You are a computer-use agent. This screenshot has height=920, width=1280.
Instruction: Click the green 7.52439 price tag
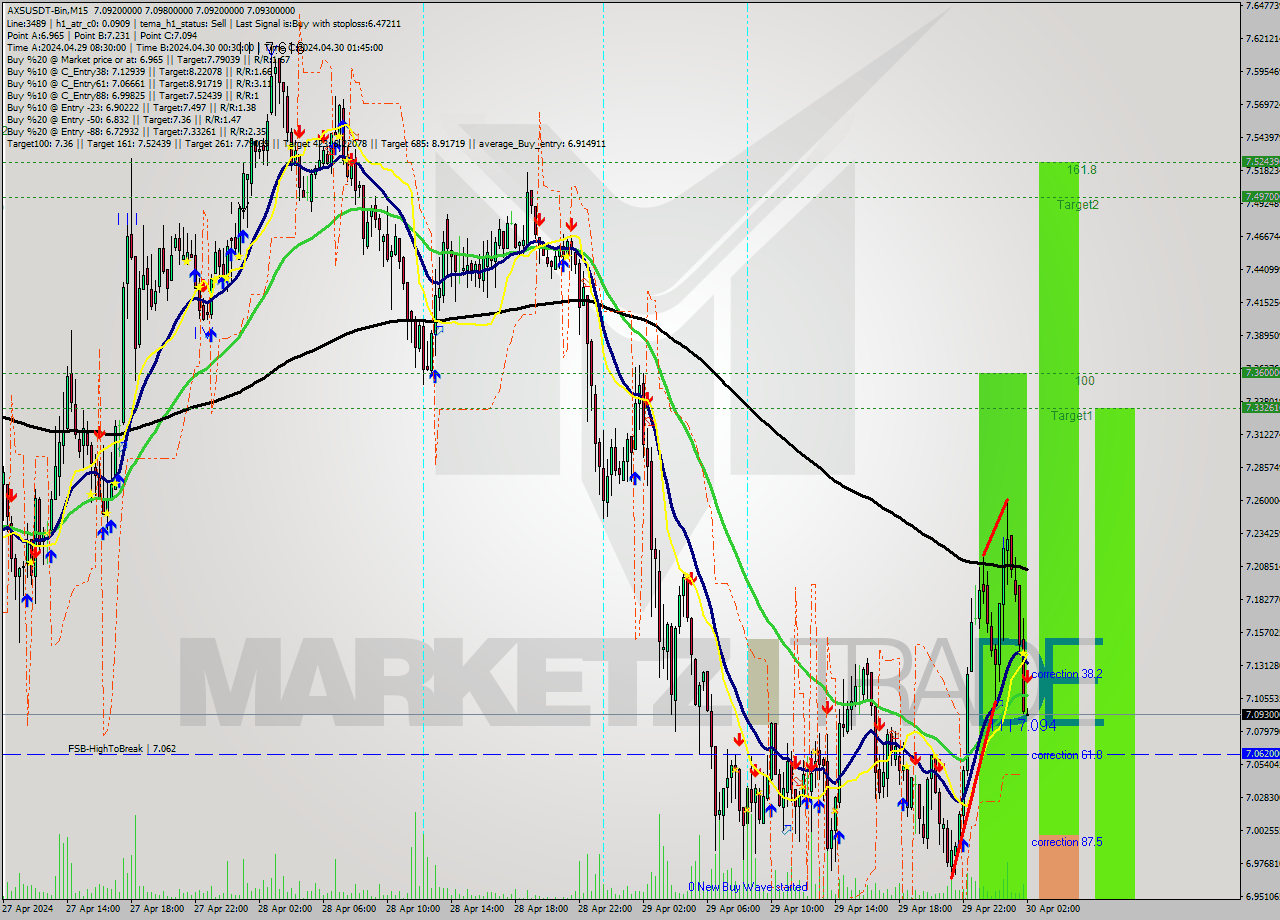click(1260, 161)
